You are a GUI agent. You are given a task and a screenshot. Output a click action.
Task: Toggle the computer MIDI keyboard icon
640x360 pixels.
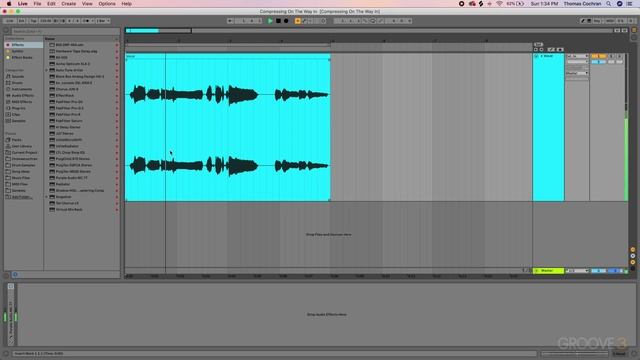589,21
